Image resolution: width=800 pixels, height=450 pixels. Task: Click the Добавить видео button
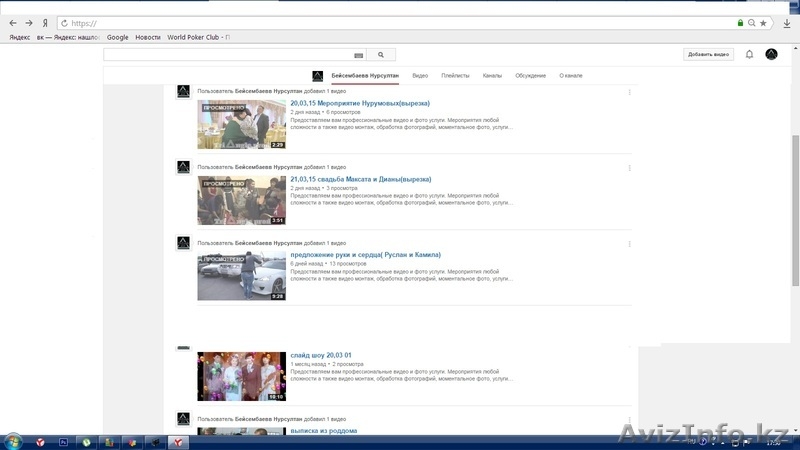[x=708, y=54]
